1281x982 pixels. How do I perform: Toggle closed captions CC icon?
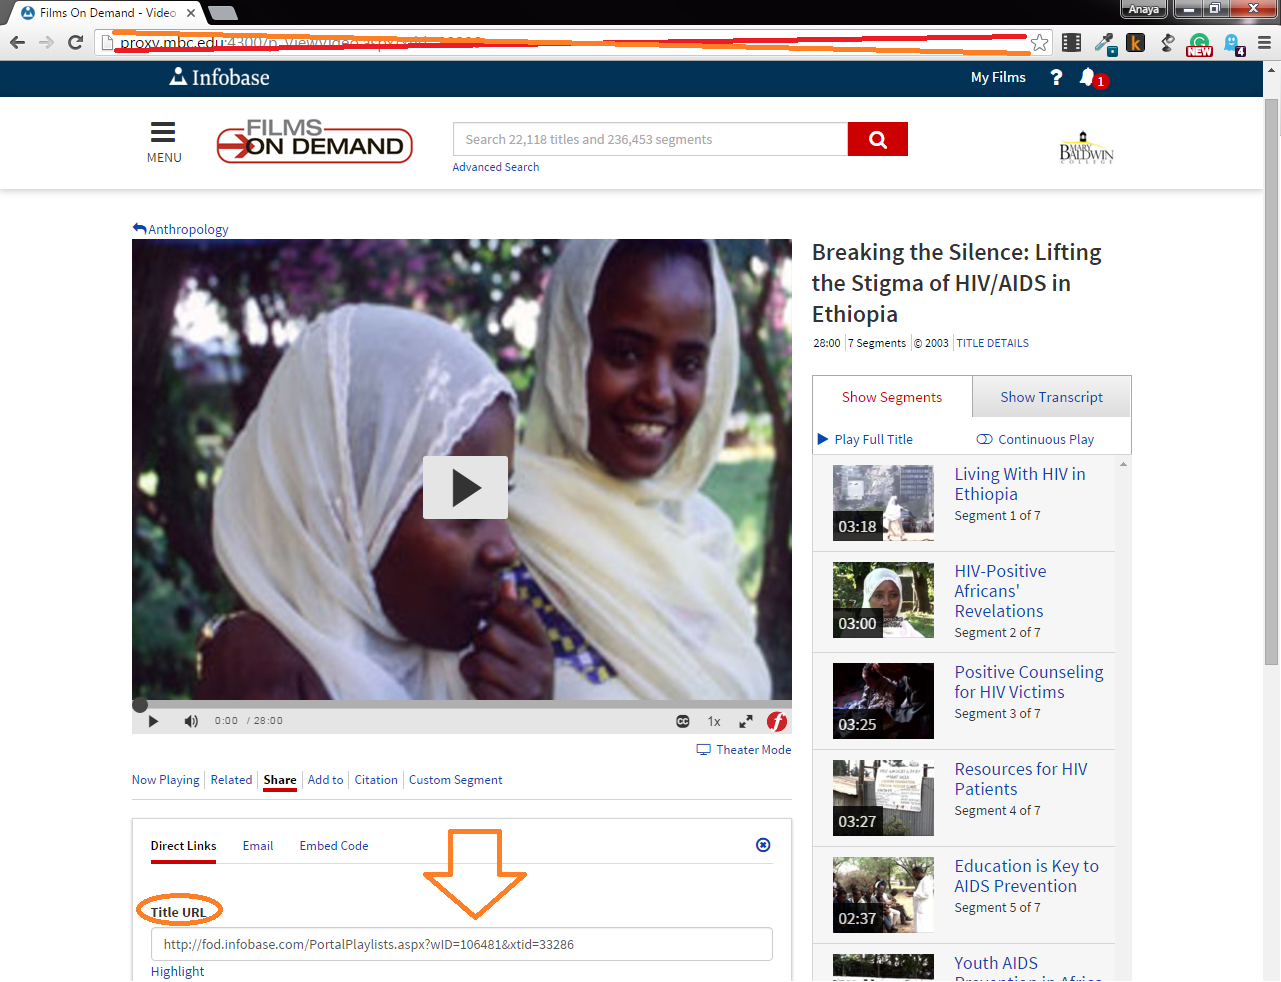[x=683, y=721]
